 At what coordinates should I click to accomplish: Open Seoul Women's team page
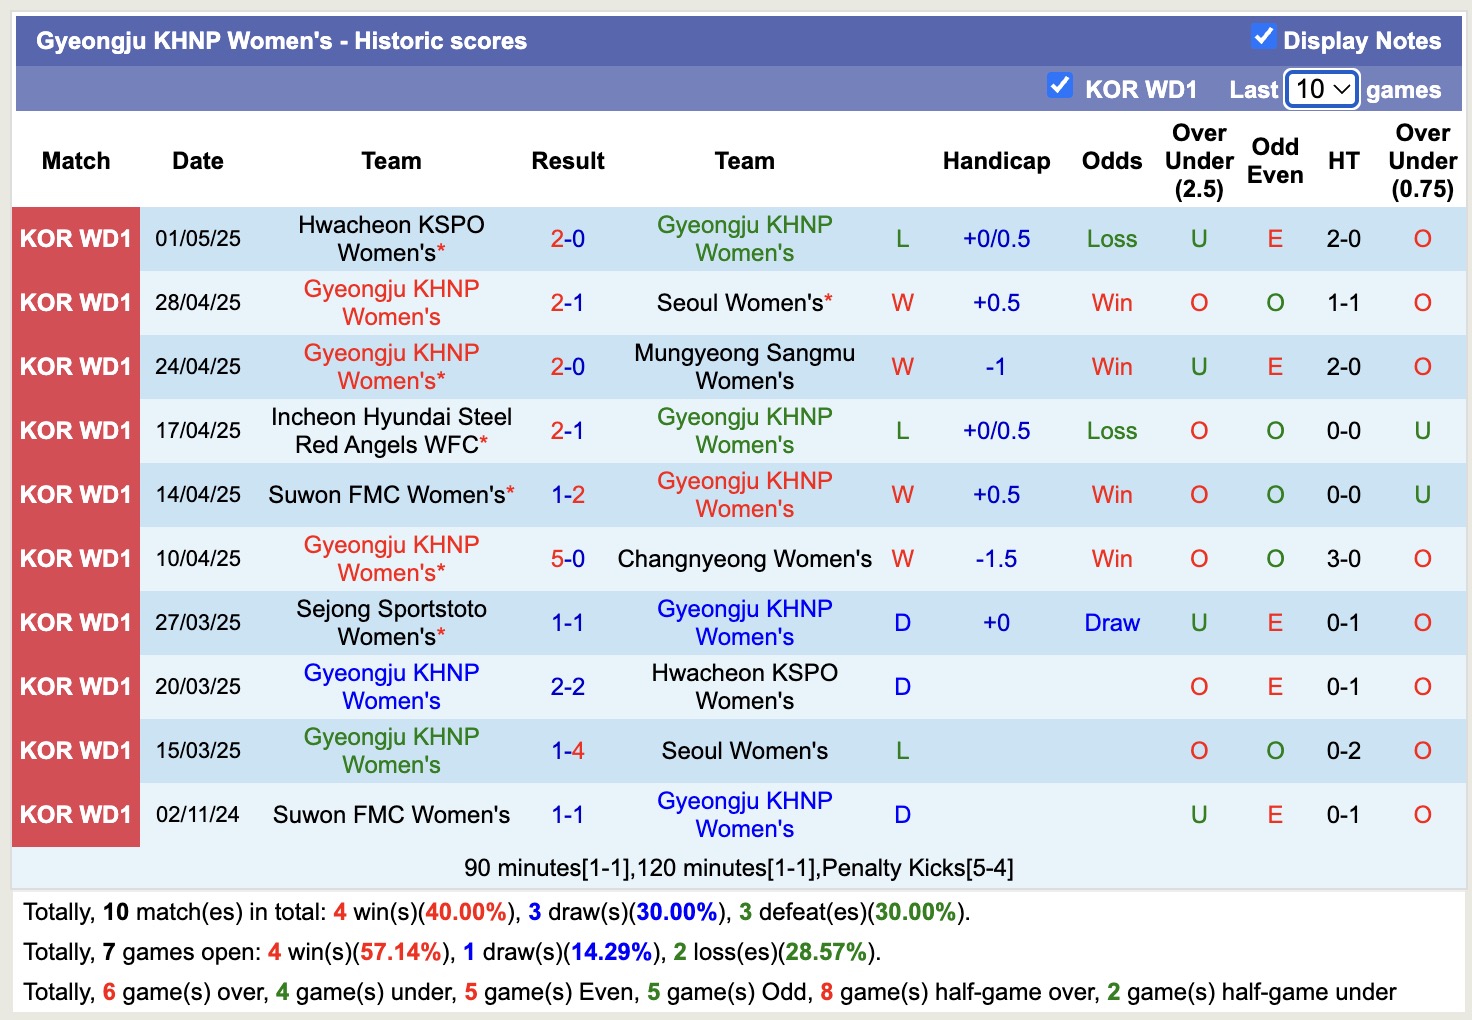740,302
